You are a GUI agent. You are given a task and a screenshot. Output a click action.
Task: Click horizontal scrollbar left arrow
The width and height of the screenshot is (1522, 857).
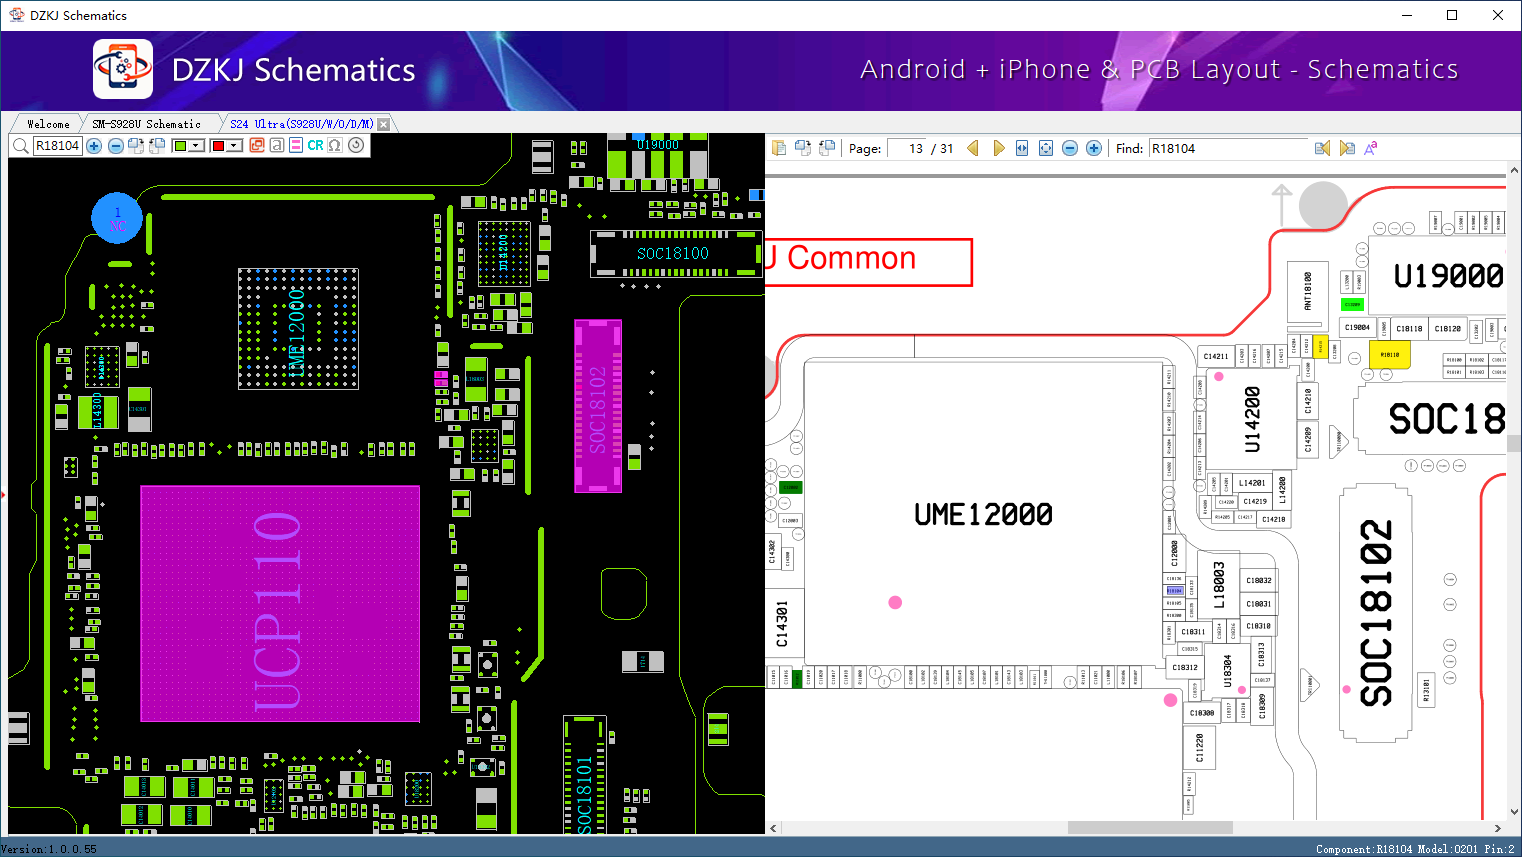(774, 828)
